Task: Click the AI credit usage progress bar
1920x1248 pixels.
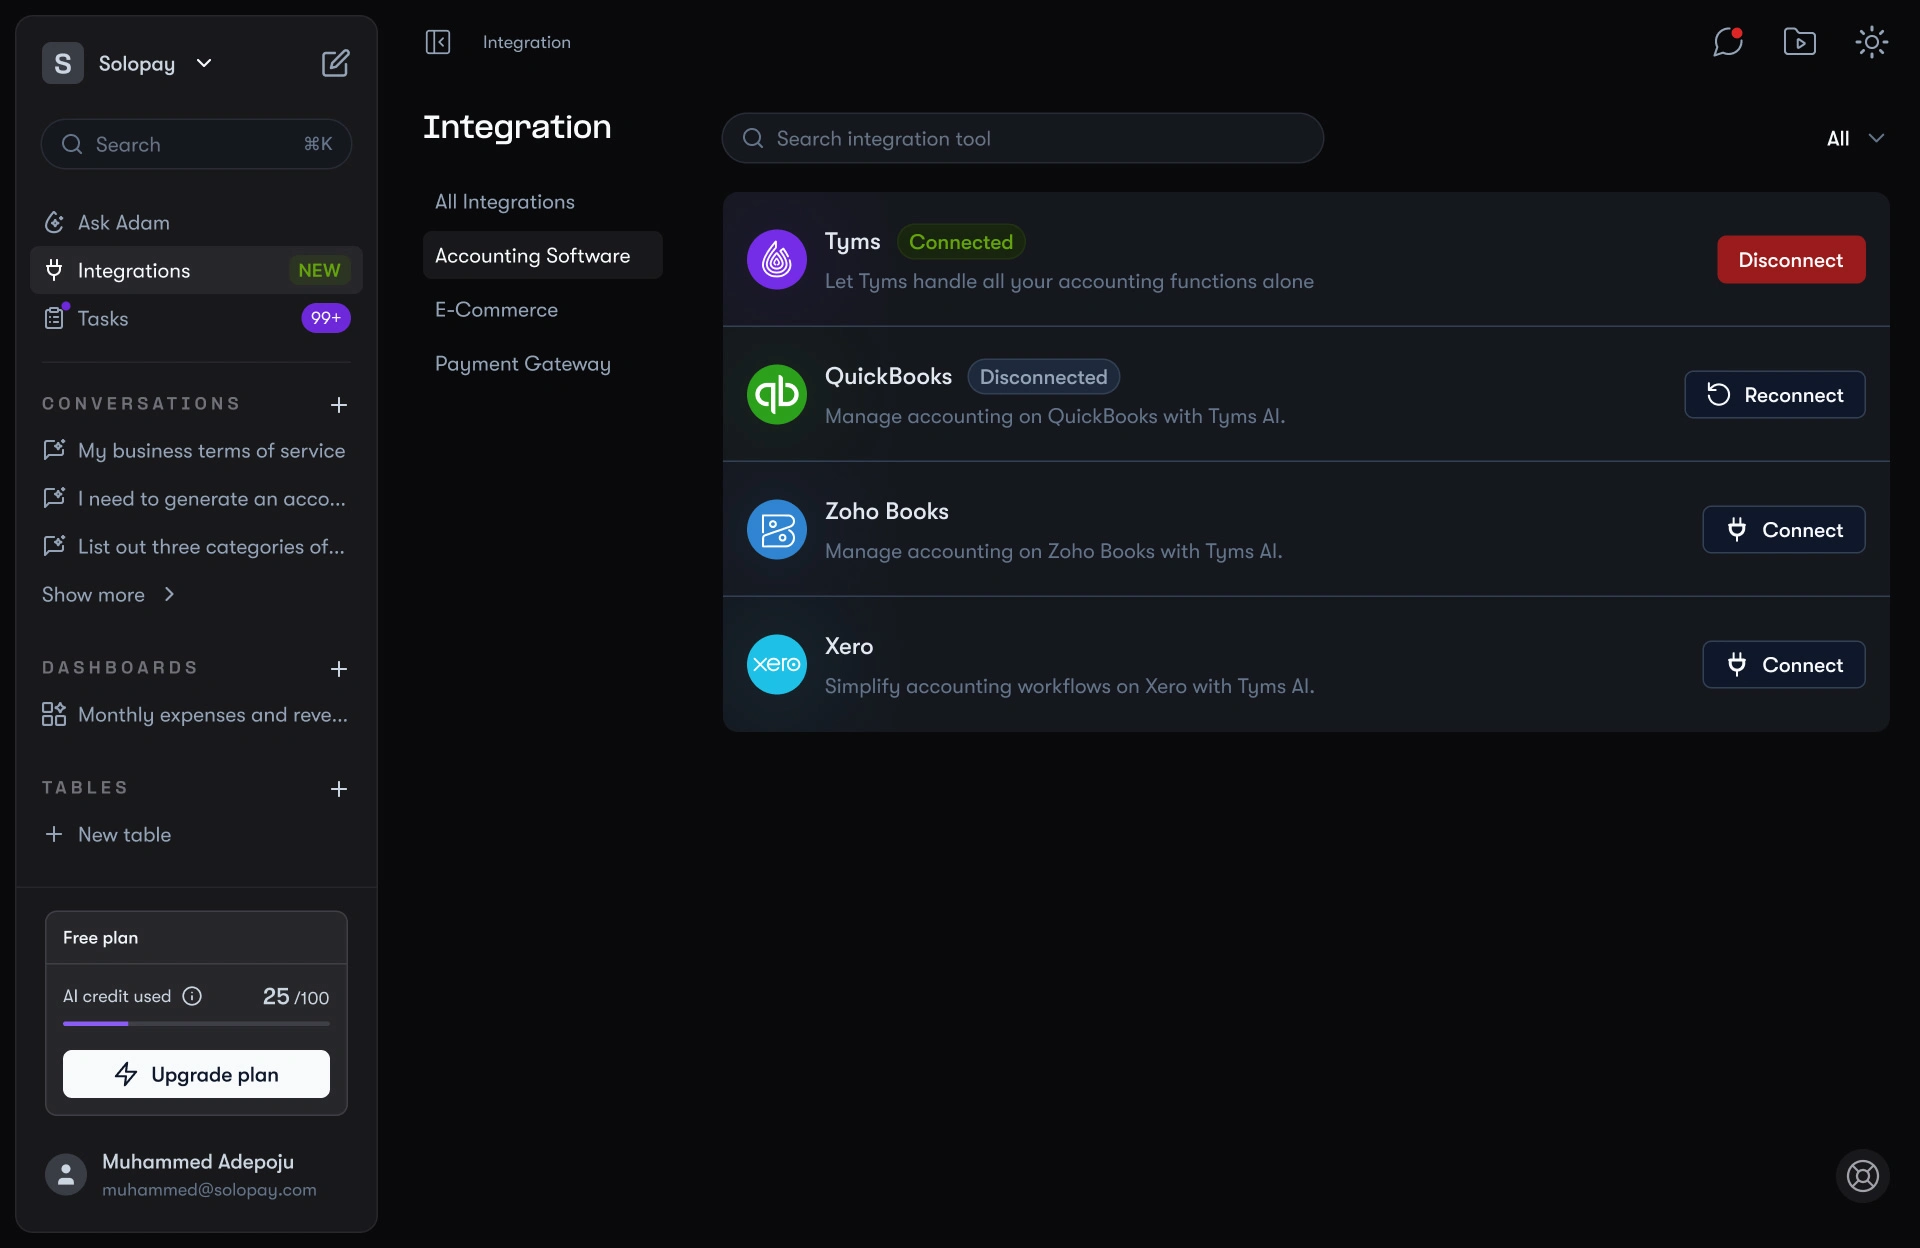Action: [196, 1023]
